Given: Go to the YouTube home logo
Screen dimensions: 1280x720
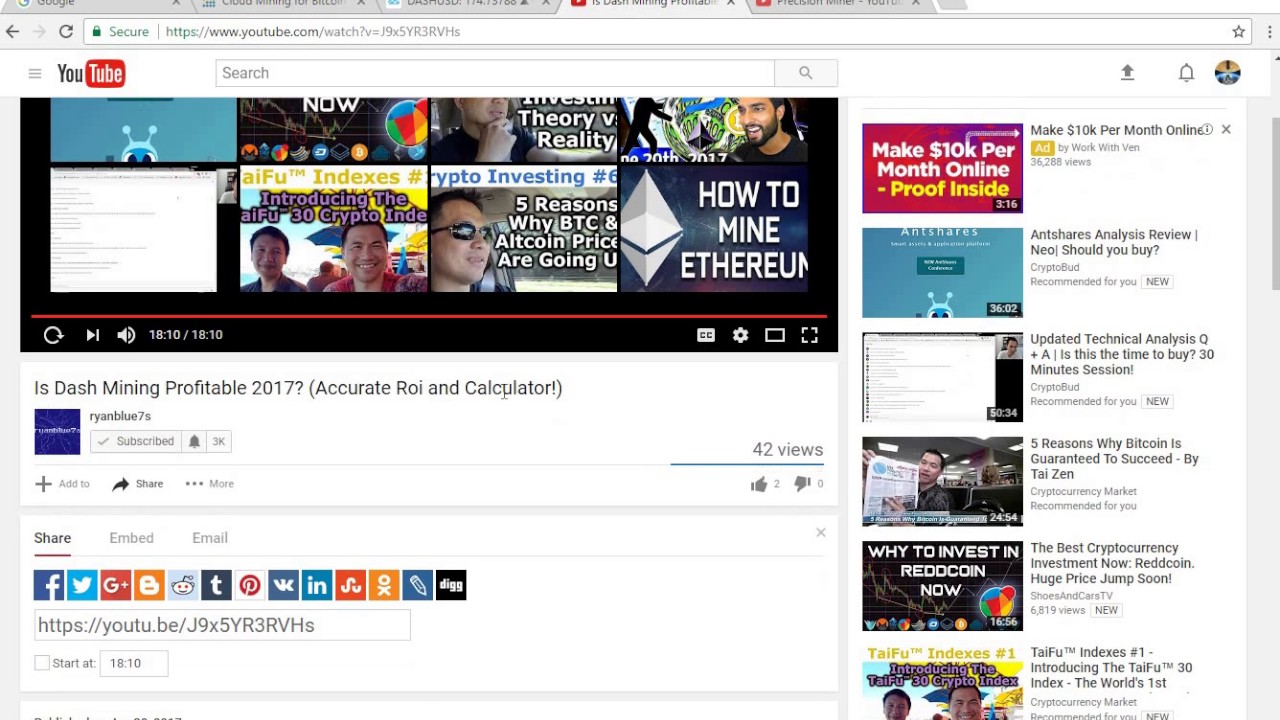Looking at the screenshot, I should 91,73.
